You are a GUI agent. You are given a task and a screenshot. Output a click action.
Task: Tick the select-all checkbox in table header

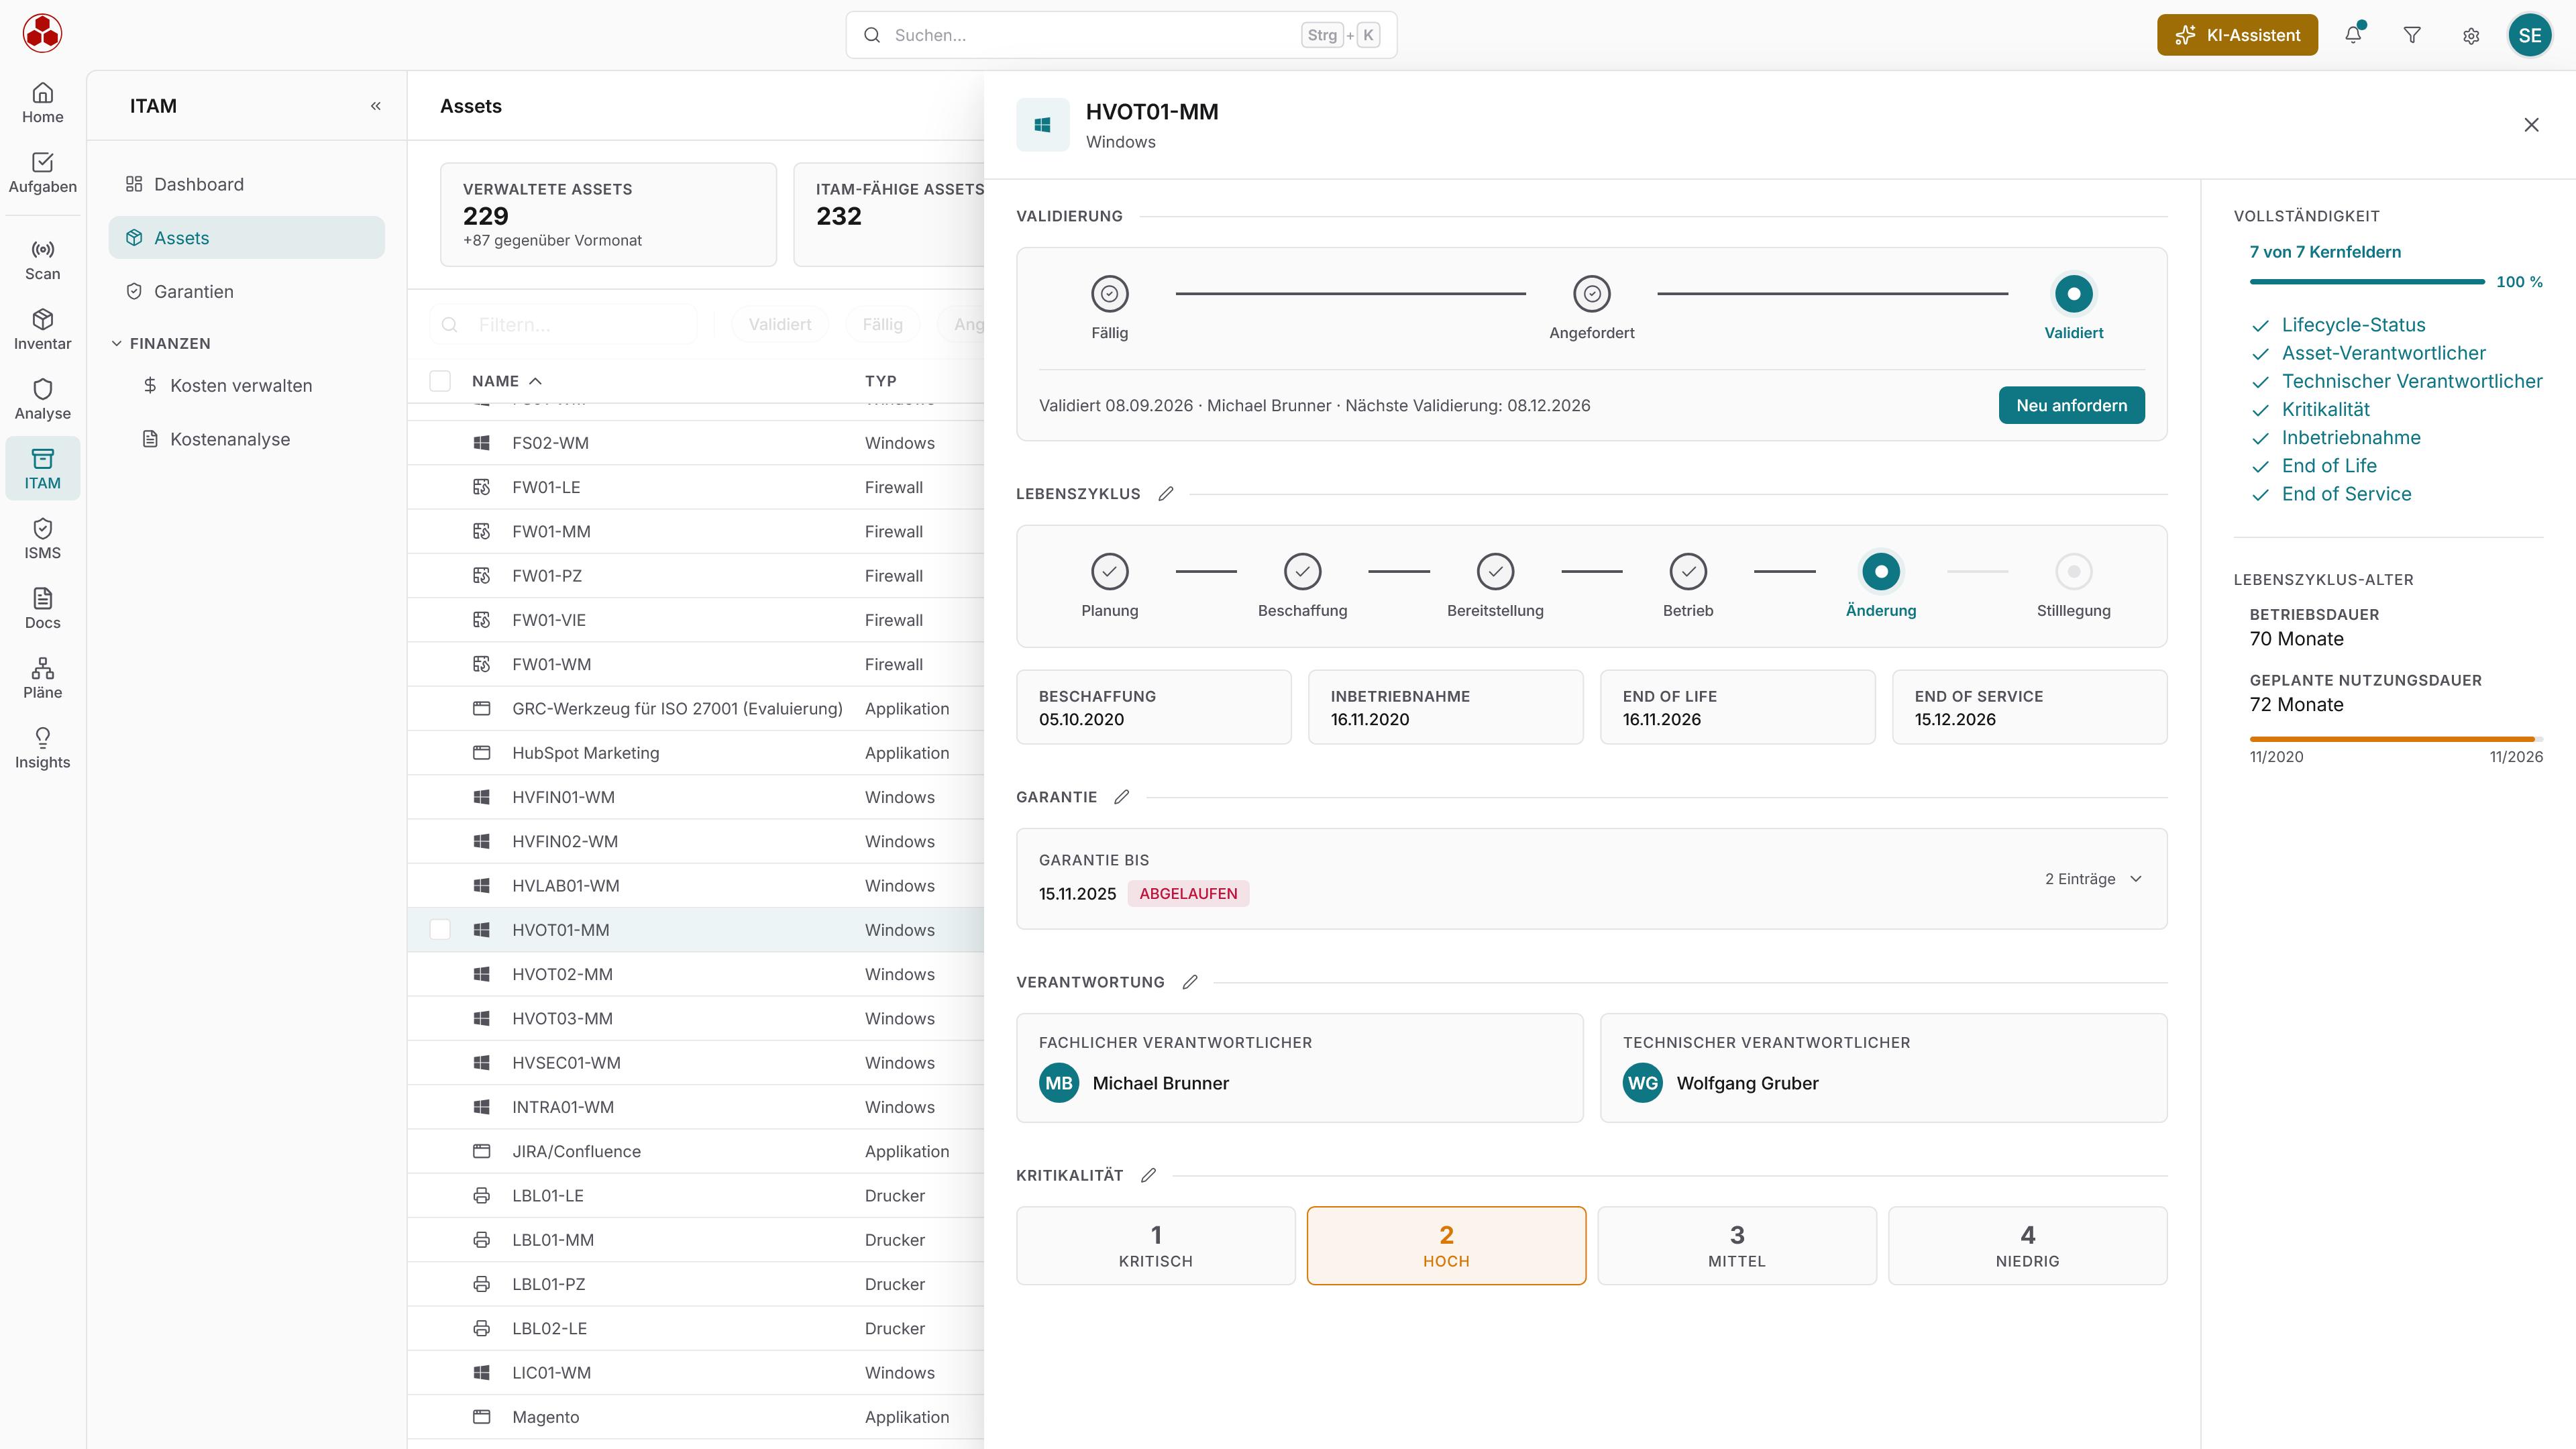coord(439,381)
